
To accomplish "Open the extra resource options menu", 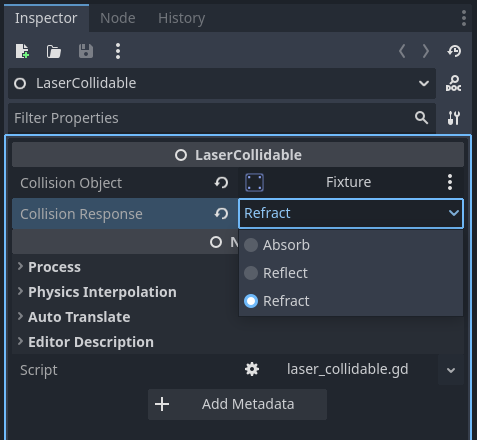I will [118, 51].
